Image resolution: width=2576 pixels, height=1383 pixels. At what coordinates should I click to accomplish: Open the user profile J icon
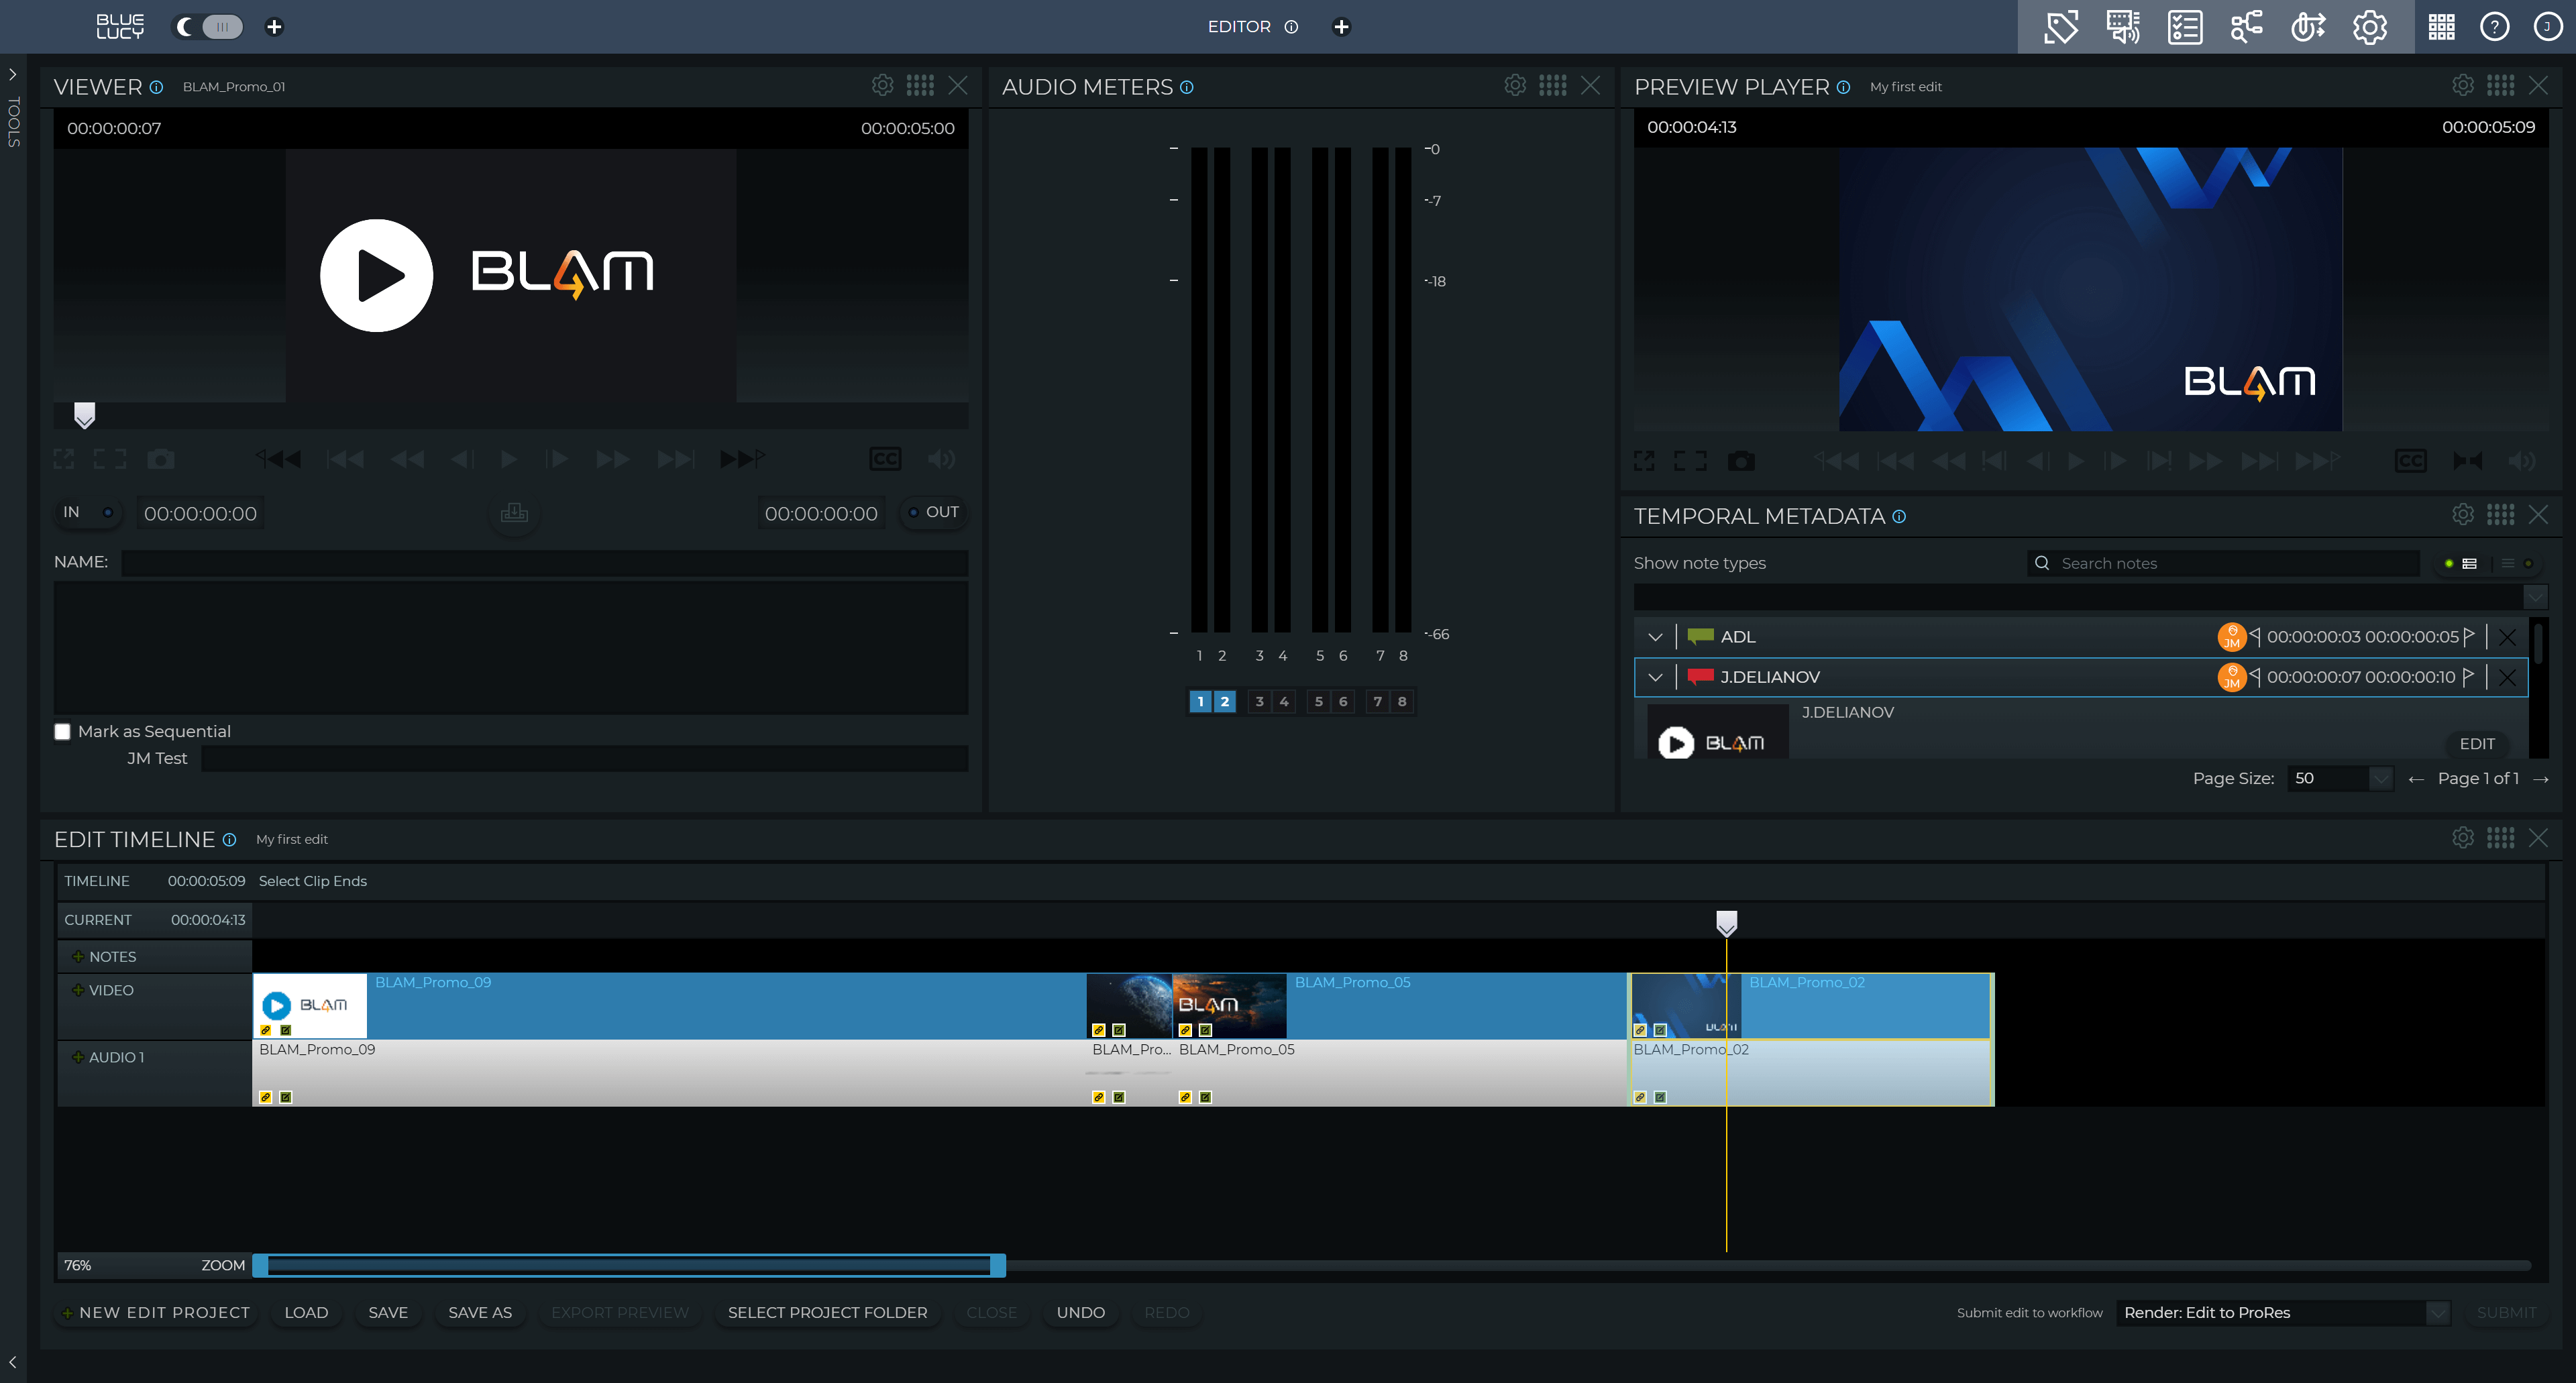click(x=2548, y=27)
